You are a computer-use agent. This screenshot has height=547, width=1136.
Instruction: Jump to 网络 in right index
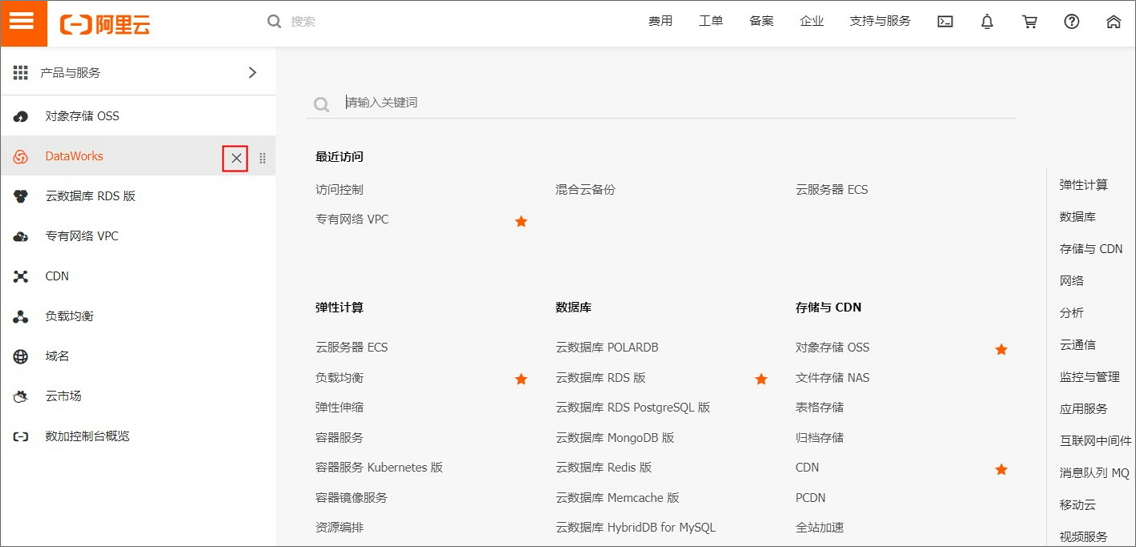(x=1072, y=280)
